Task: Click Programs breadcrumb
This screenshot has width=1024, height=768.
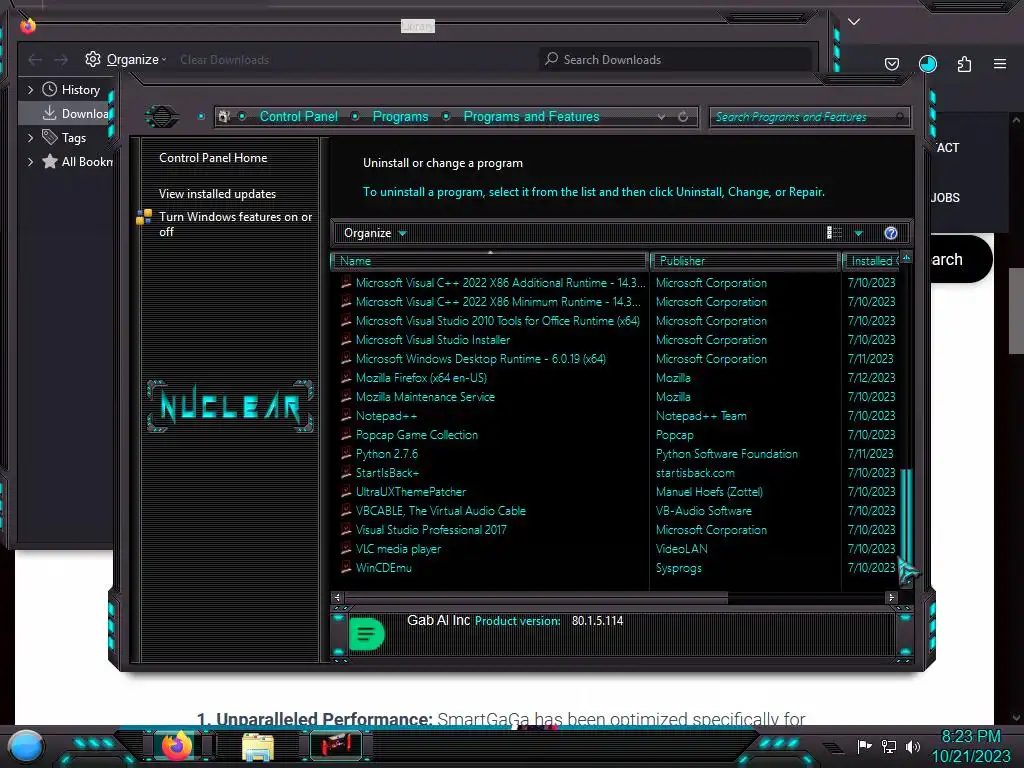Action: click(400, 117)
